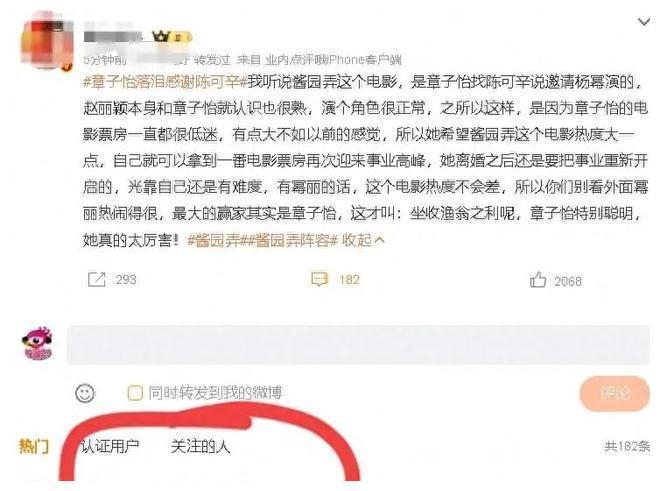
Task: Click inside the comment input box
Action: [358, 344]
